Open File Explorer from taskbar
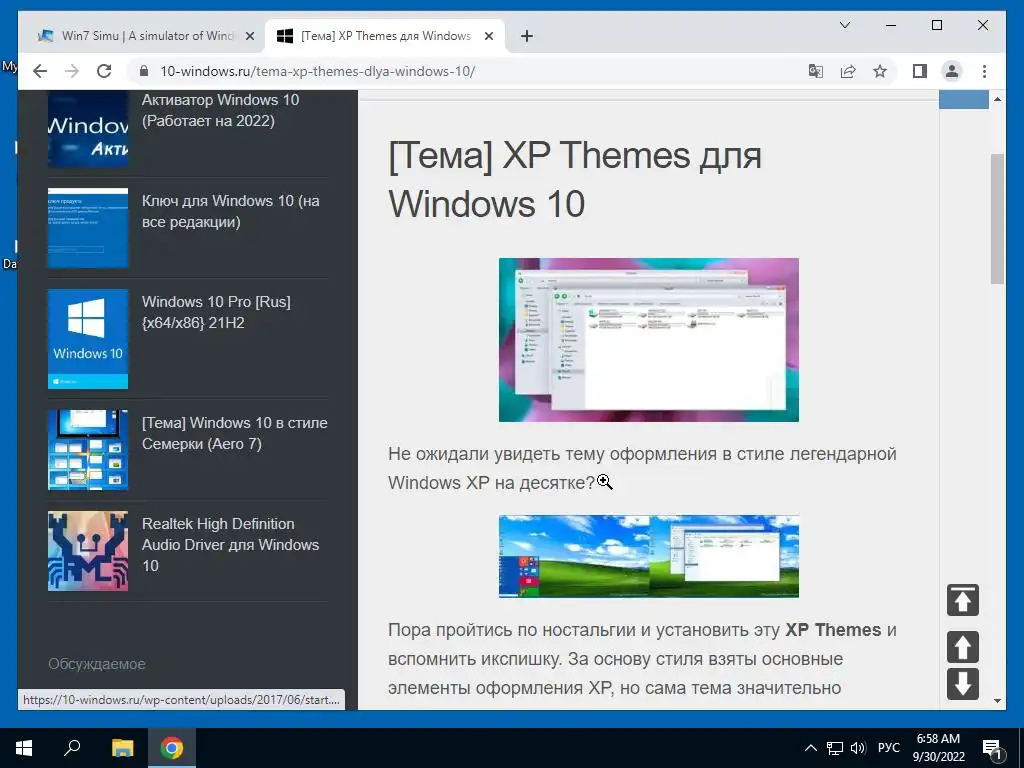Viewport: 1024px width, 768px height. click(x=122, y=748)
